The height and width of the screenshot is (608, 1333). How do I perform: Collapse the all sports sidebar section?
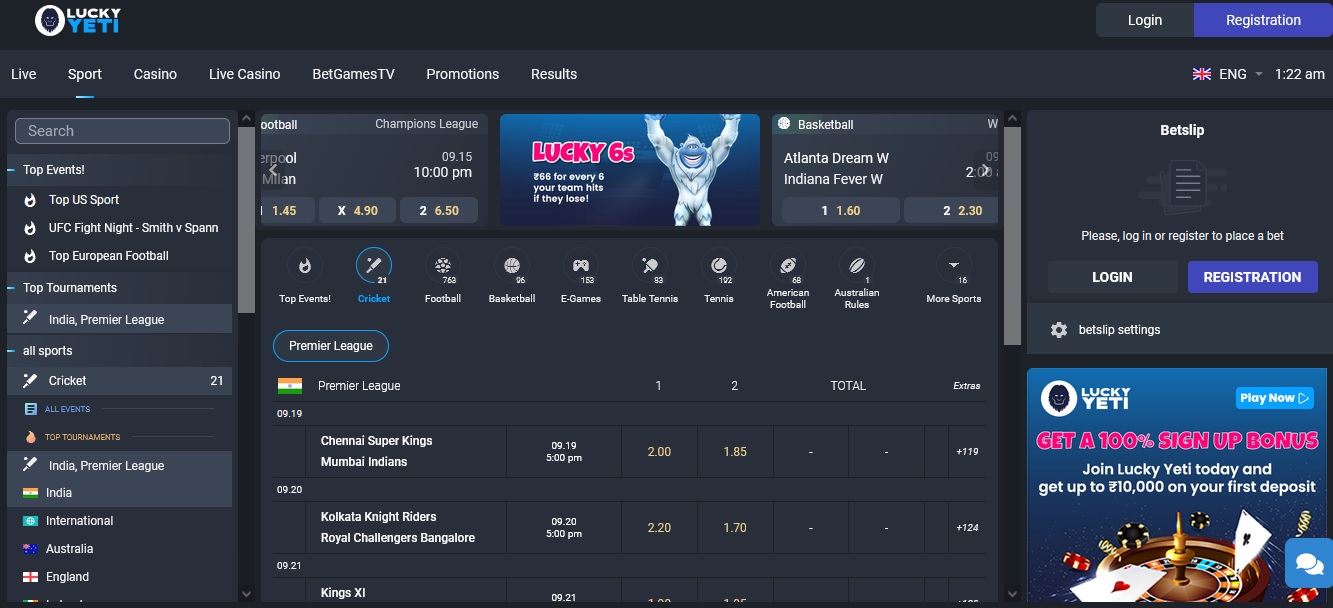tap(120, 351)
